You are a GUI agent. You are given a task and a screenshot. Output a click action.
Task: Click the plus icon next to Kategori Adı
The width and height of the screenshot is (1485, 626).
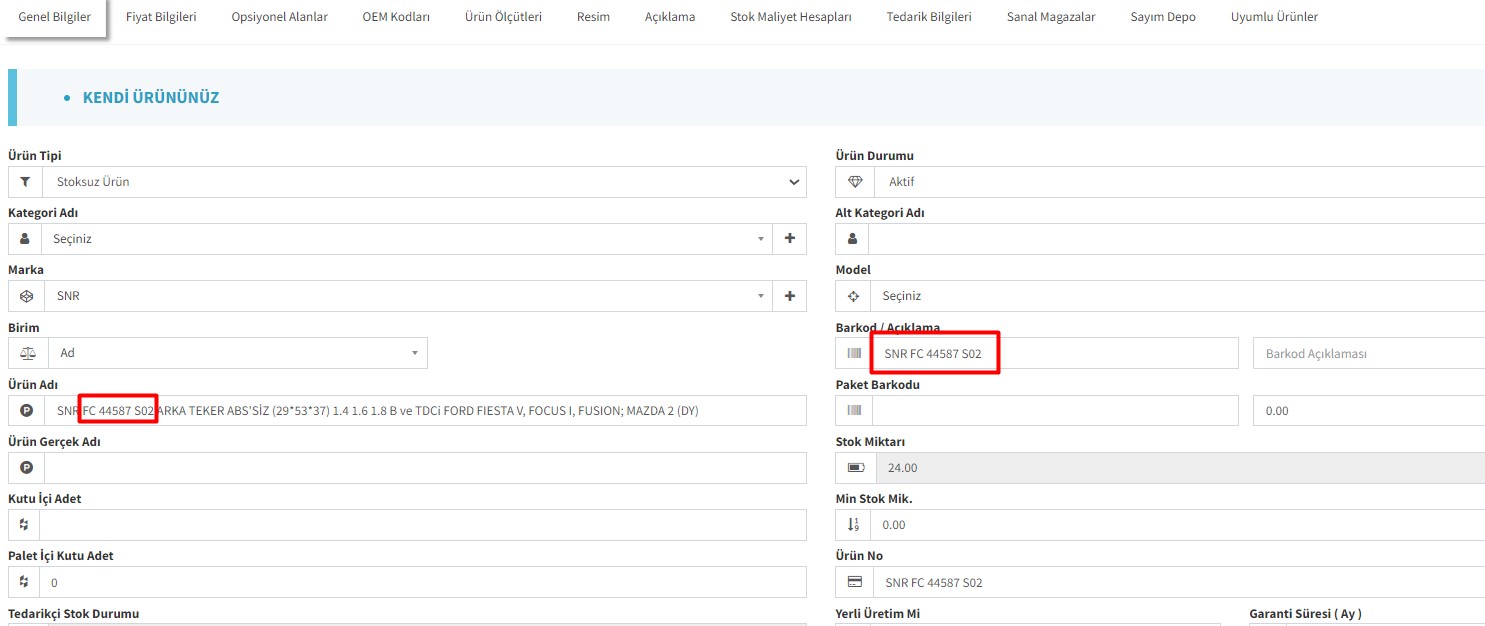click(x=789, y=239)
